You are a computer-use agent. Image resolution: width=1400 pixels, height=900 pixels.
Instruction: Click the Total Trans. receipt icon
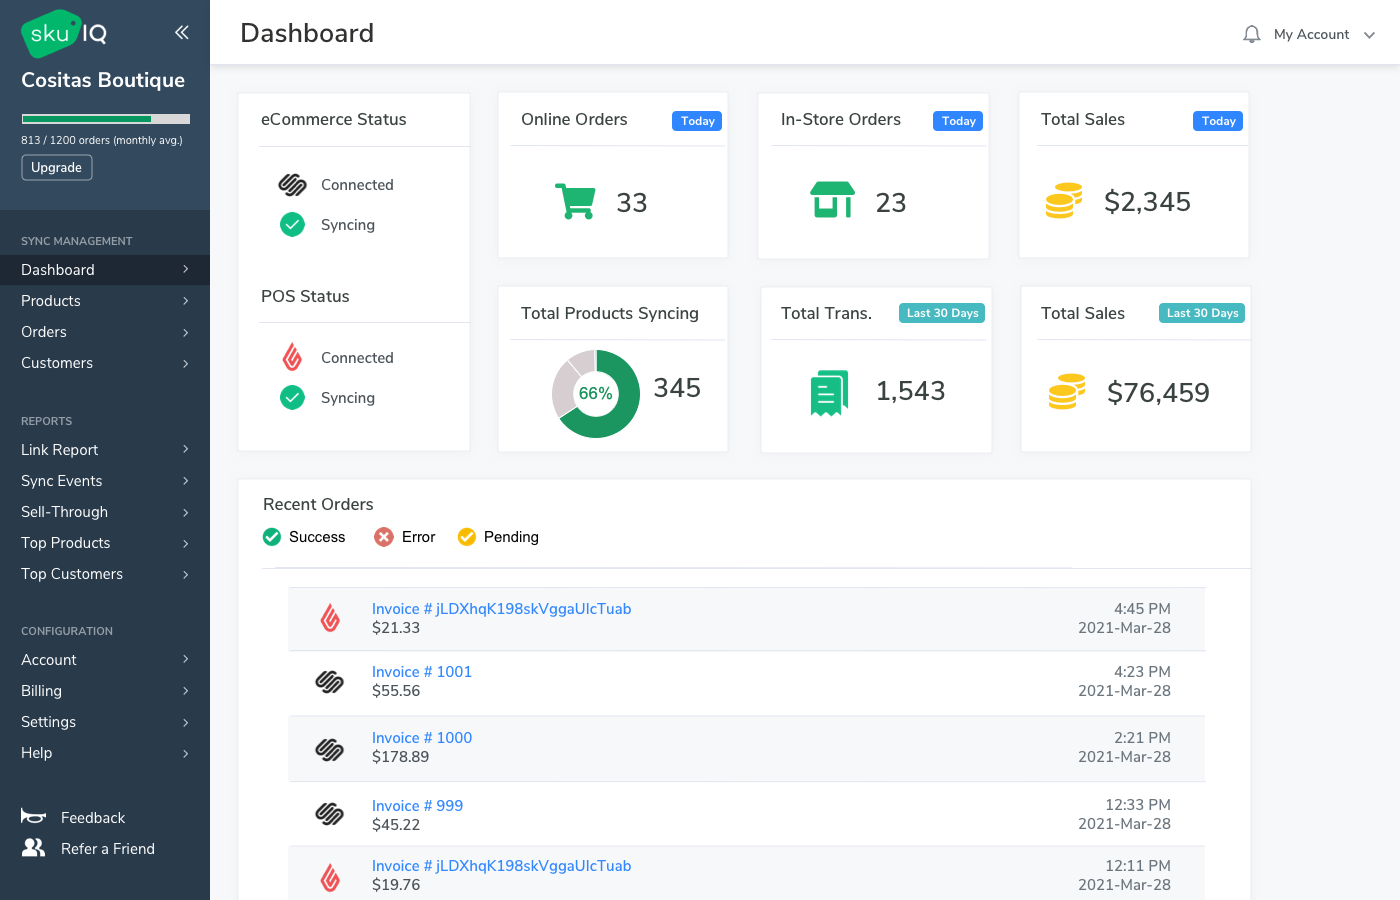click(828, 392)
